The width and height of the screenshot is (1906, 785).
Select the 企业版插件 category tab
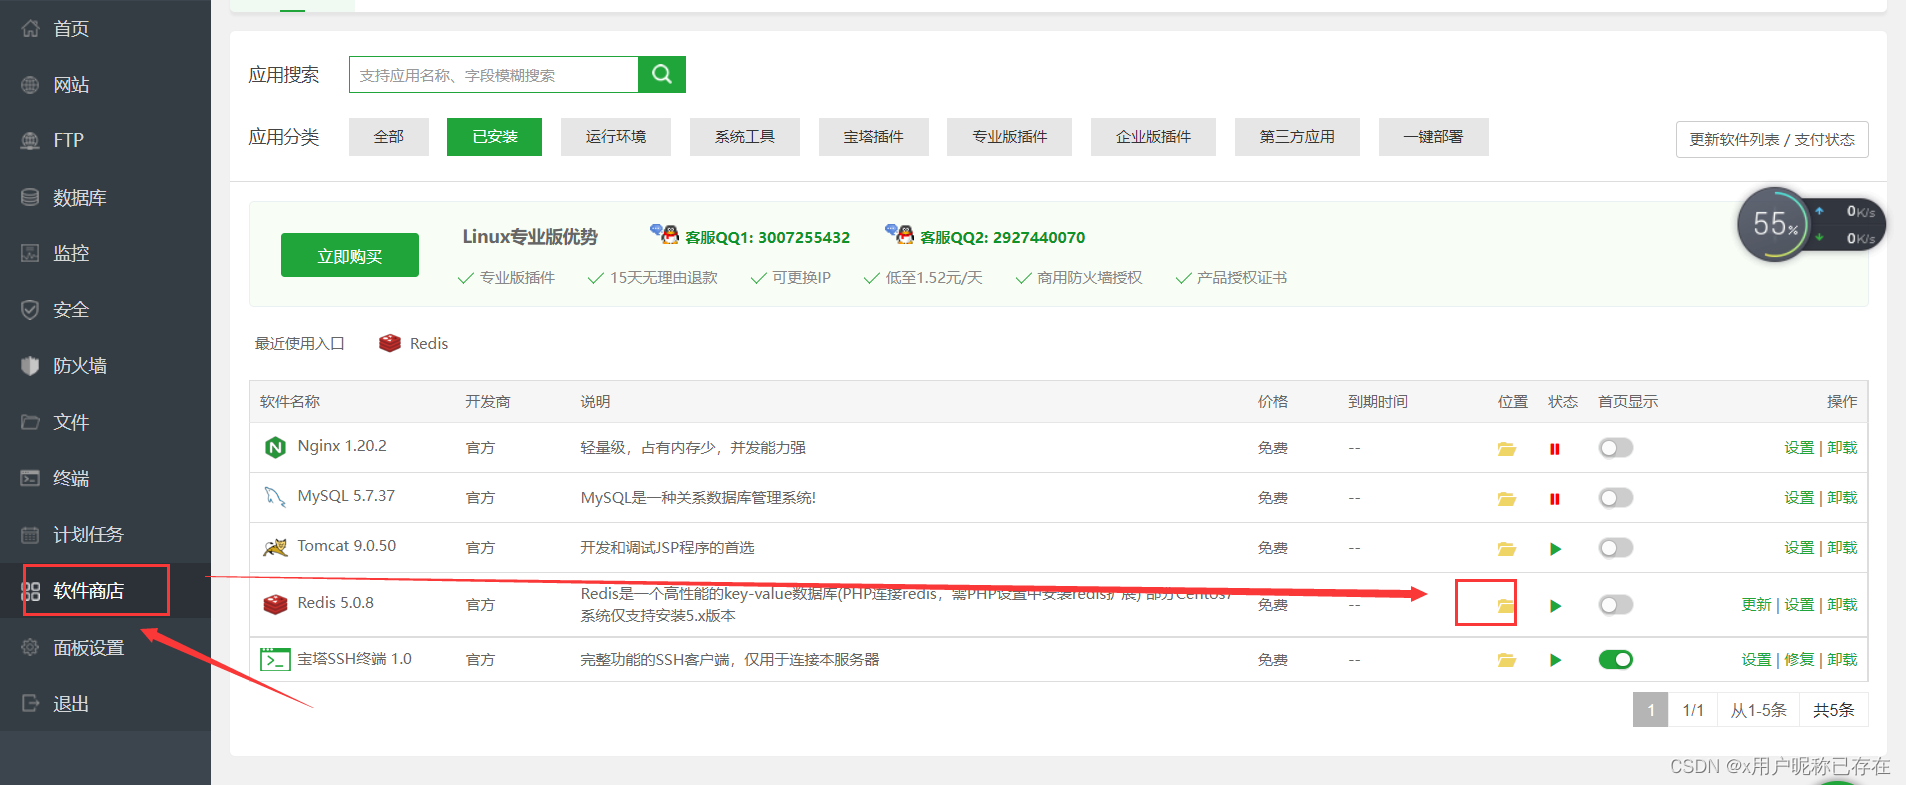click(x=1154, y=137)
